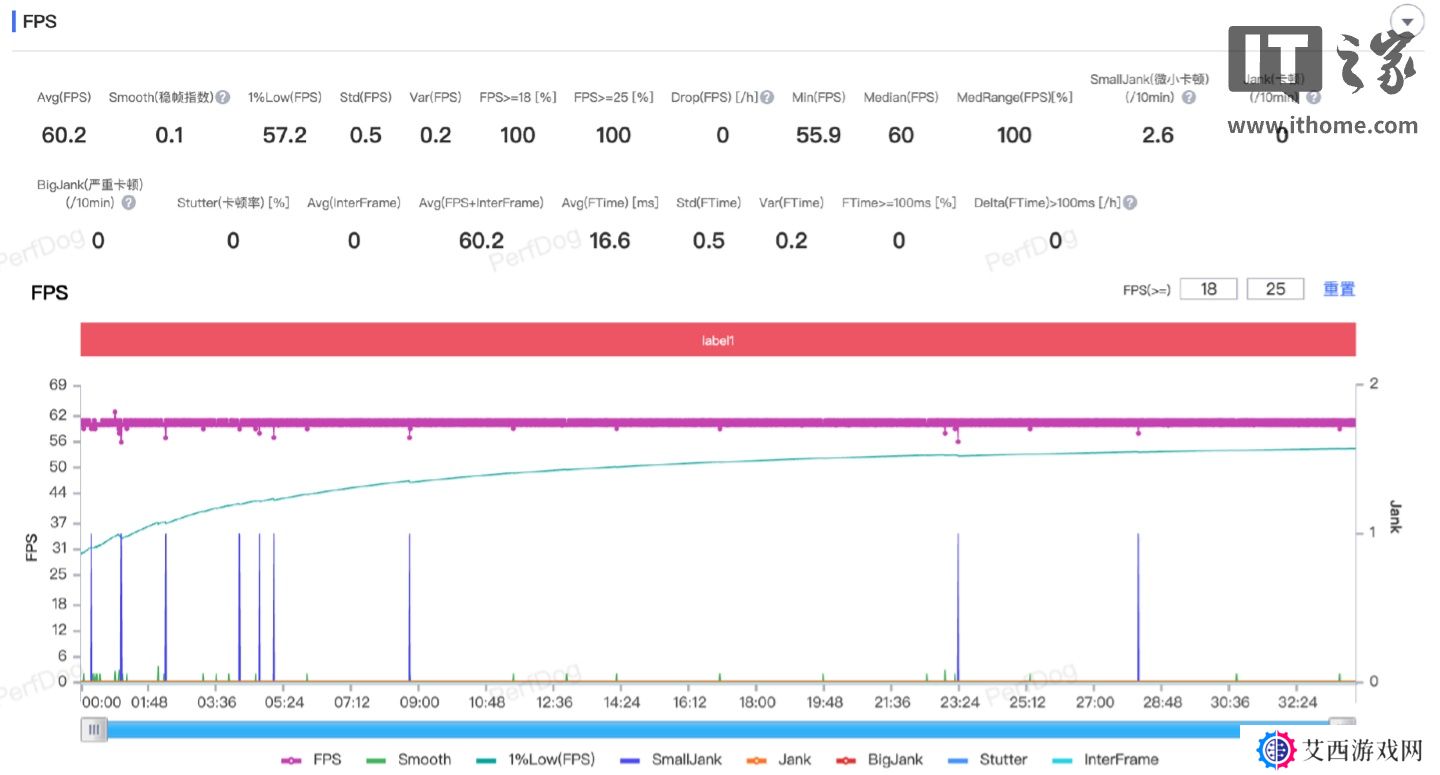
Task: Click the red label1 bar
Action: [x=718, y=340]
